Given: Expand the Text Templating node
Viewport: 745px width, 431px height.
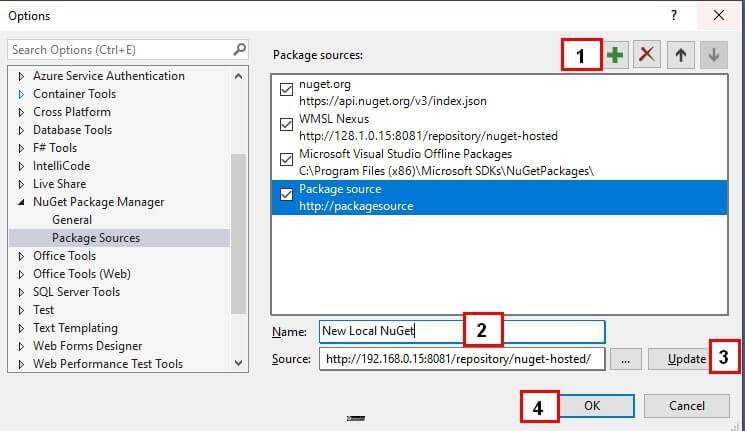Looking at the screenshot, I should [21, 328].
